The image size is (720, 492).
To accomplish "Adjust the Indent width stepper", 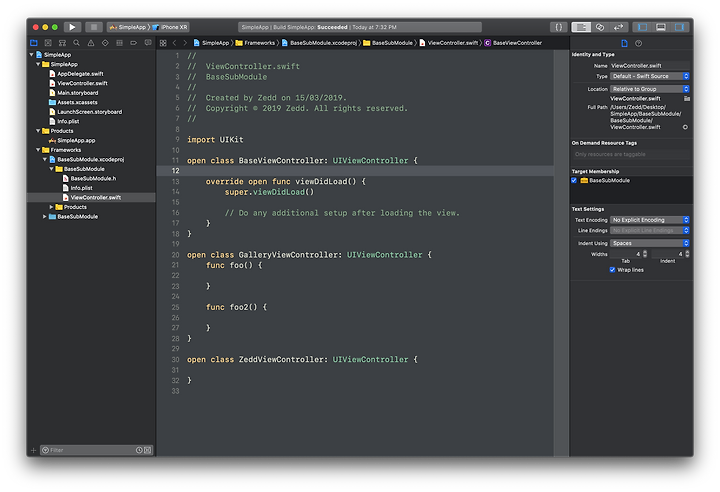I will click(x=687, y=254).
